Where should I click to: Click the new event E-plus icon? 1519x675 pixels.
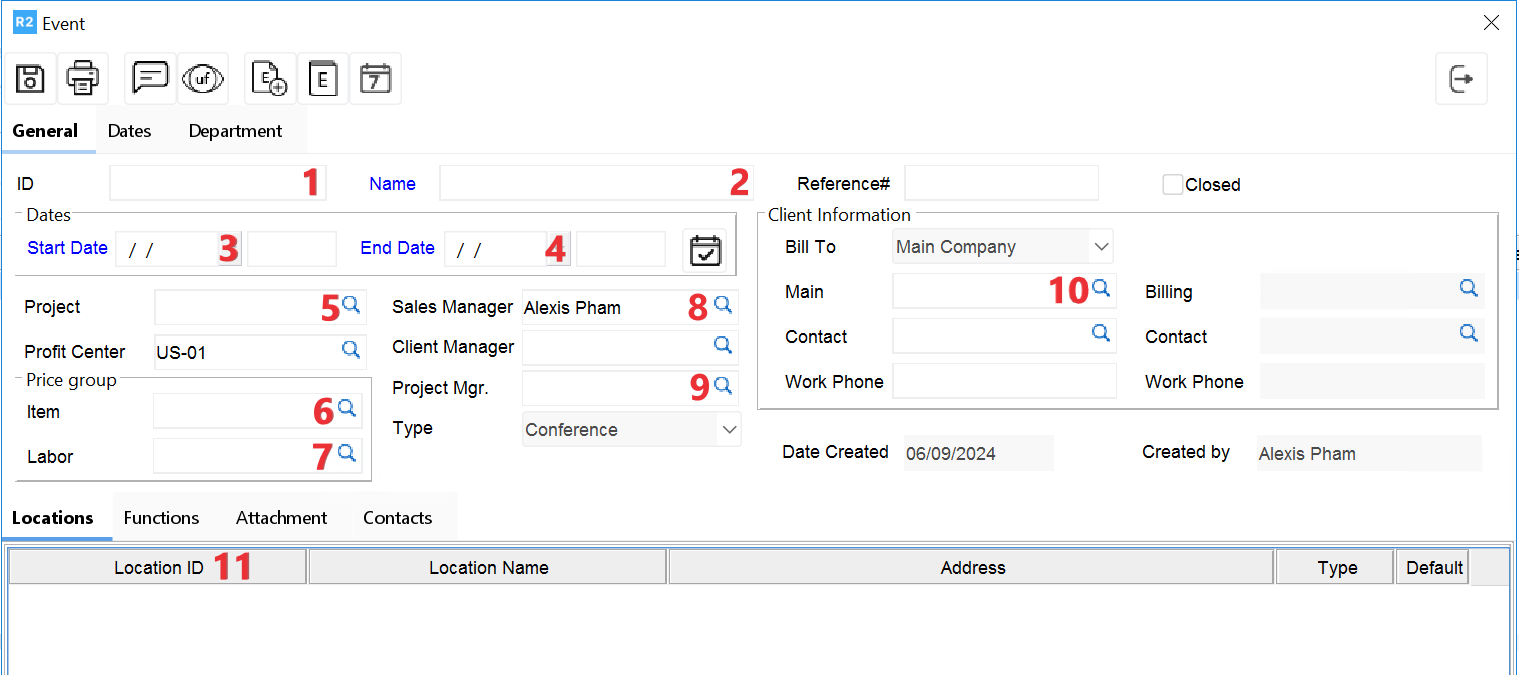coord(270,79)
